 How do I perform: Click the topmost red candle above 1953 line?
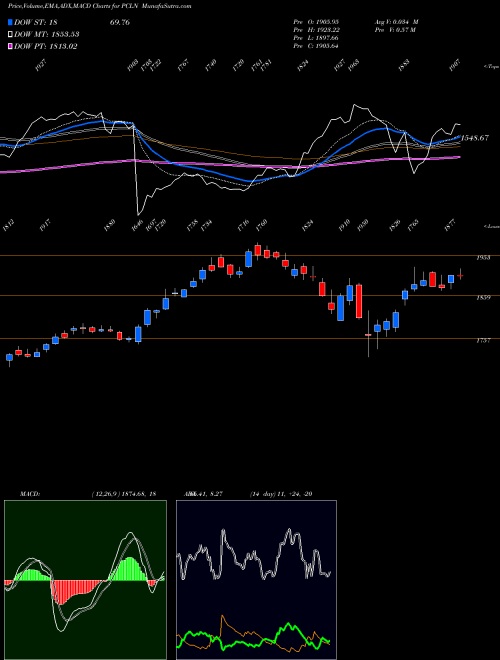coord(258,250)
